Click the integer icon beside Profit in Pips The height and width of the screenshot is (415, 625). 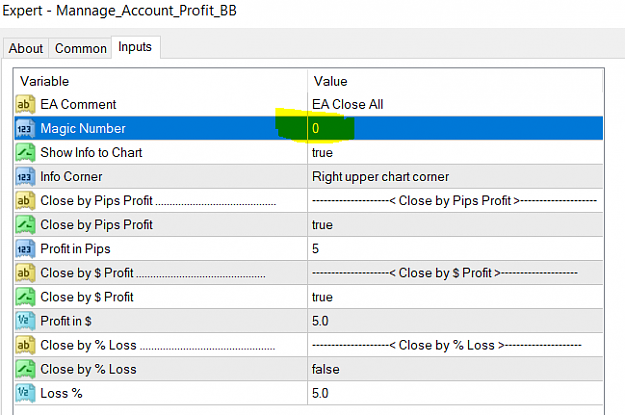tap(25, 249)
